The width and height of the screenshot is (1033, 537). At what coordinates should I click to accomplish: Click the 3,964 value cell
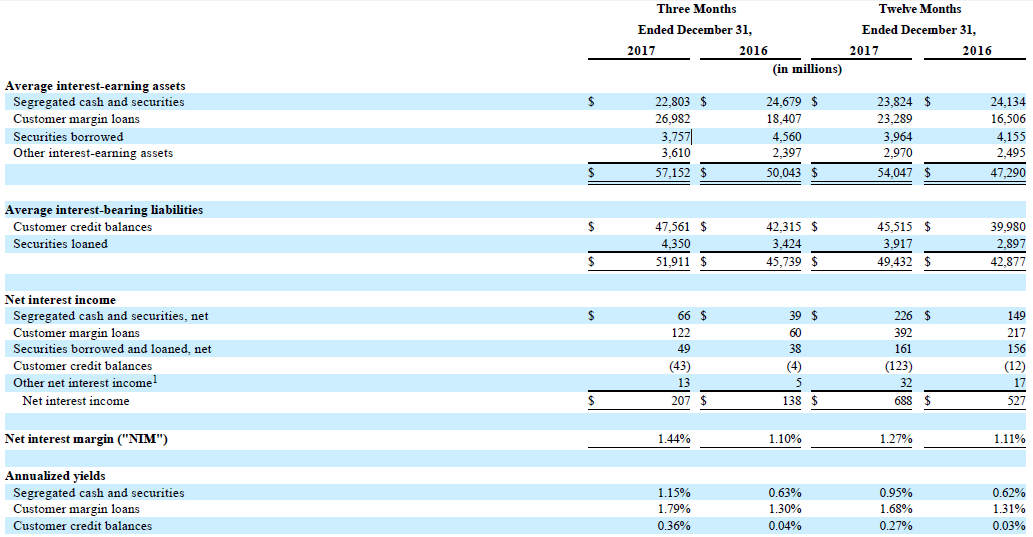[898, 137]
